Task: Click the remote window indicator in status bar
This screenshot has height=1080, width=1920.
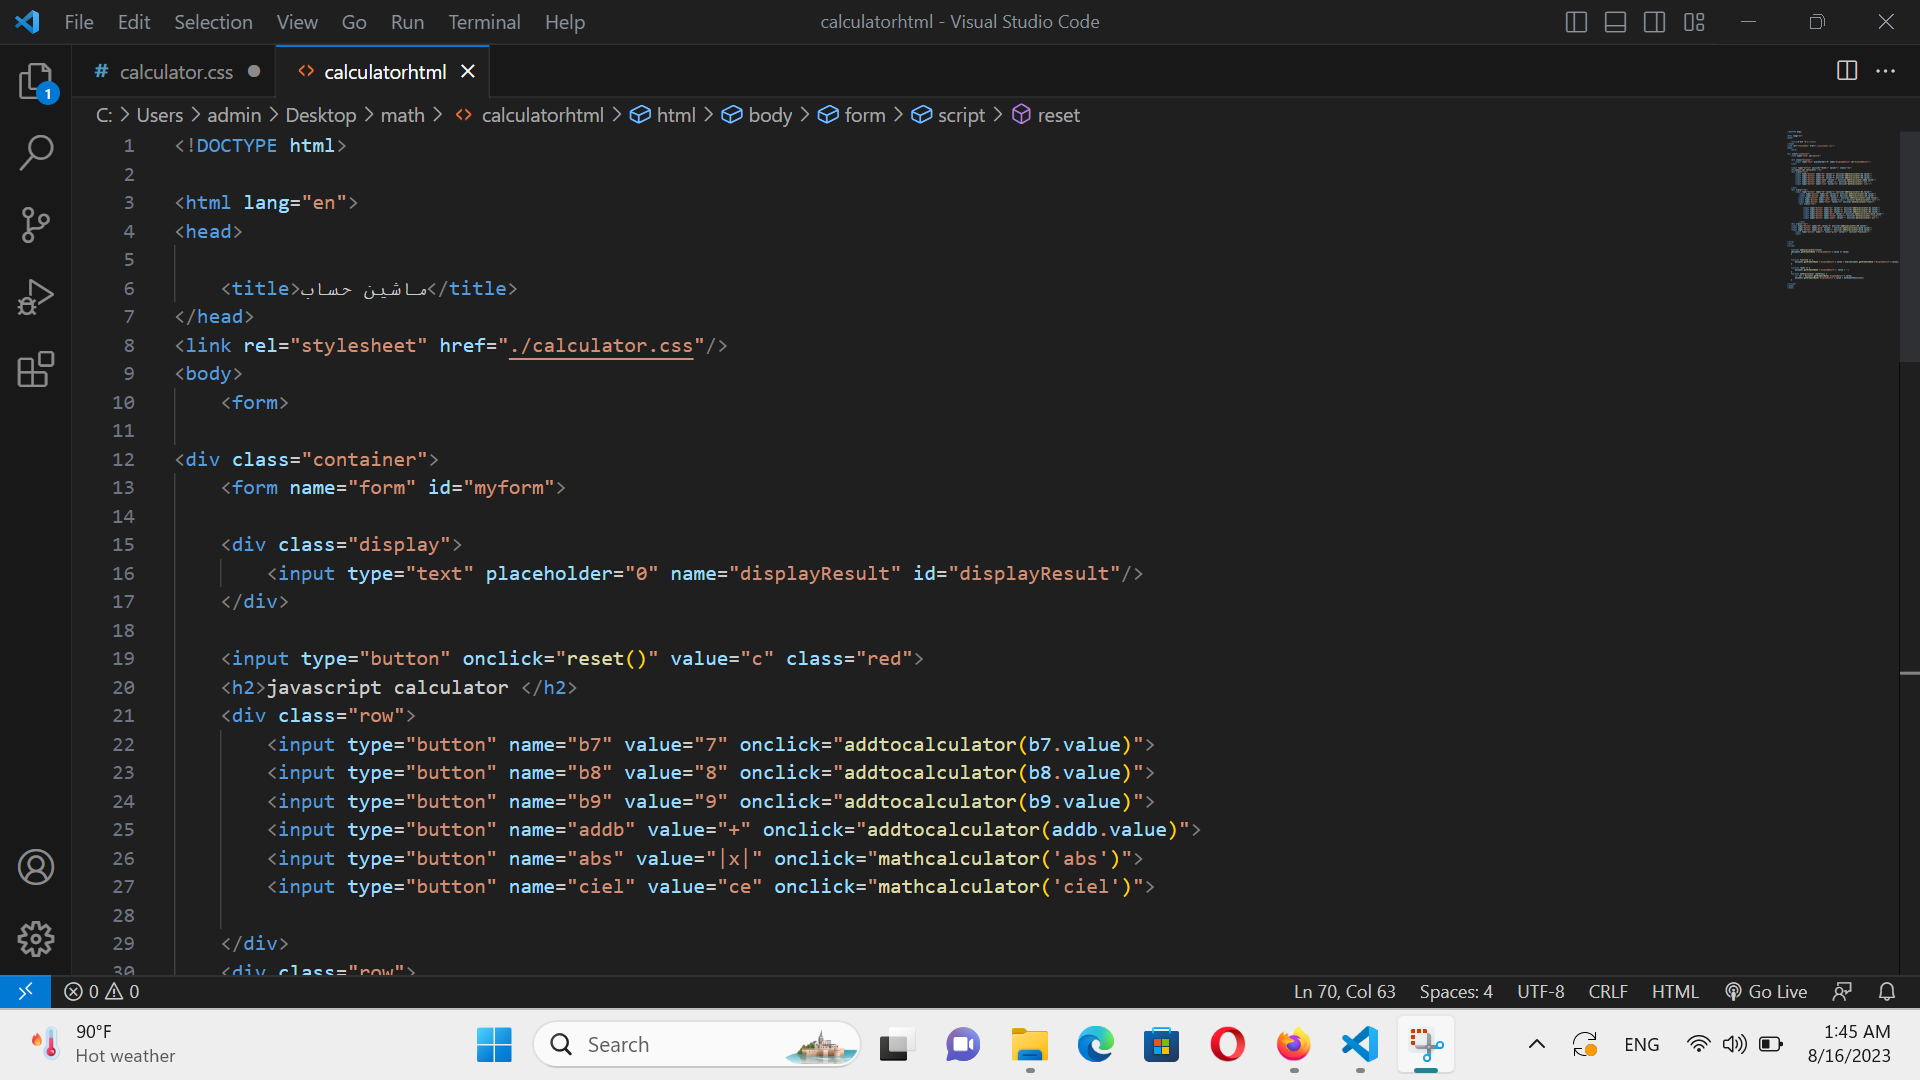Action: [x=25, y=991]
